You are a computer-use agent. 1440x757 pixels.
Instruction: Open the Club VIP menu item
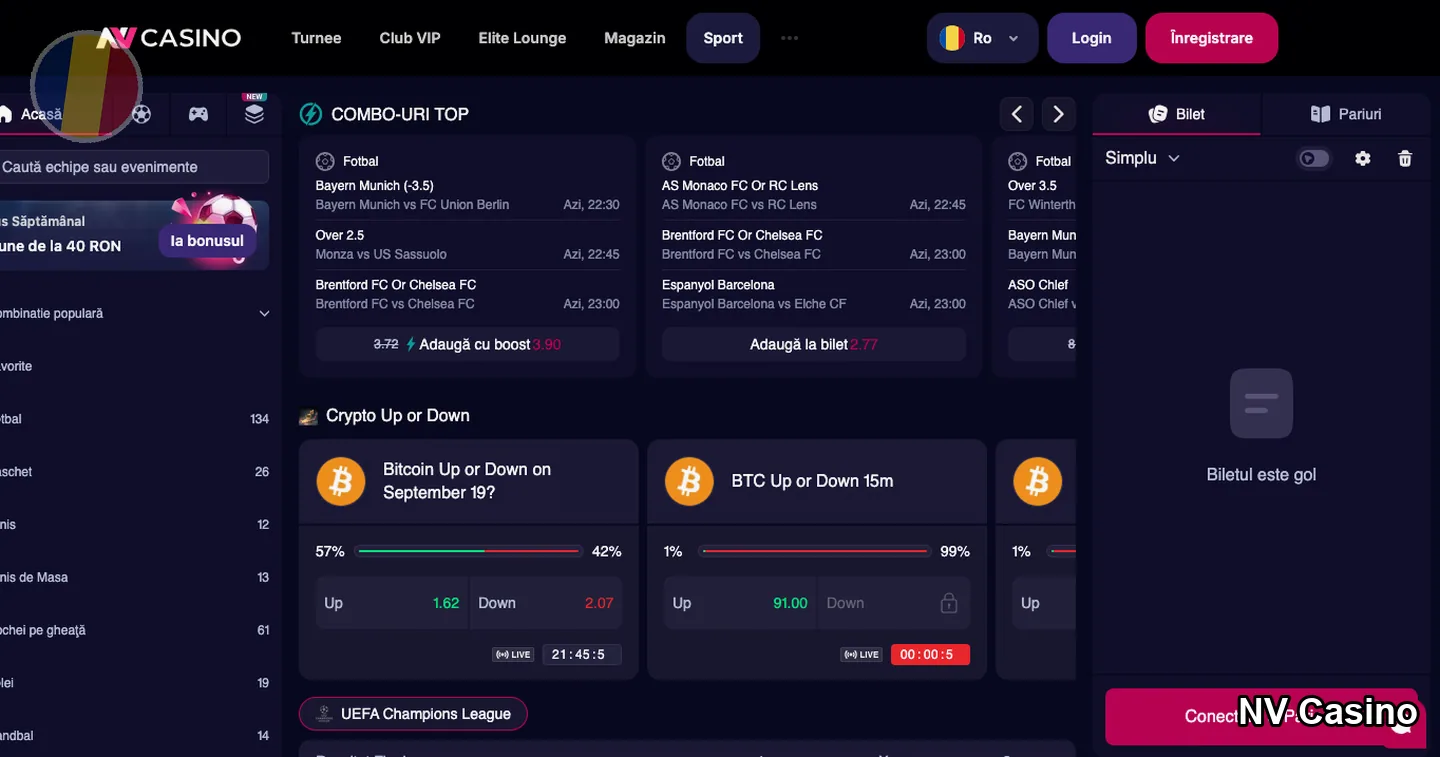(410, 38)
